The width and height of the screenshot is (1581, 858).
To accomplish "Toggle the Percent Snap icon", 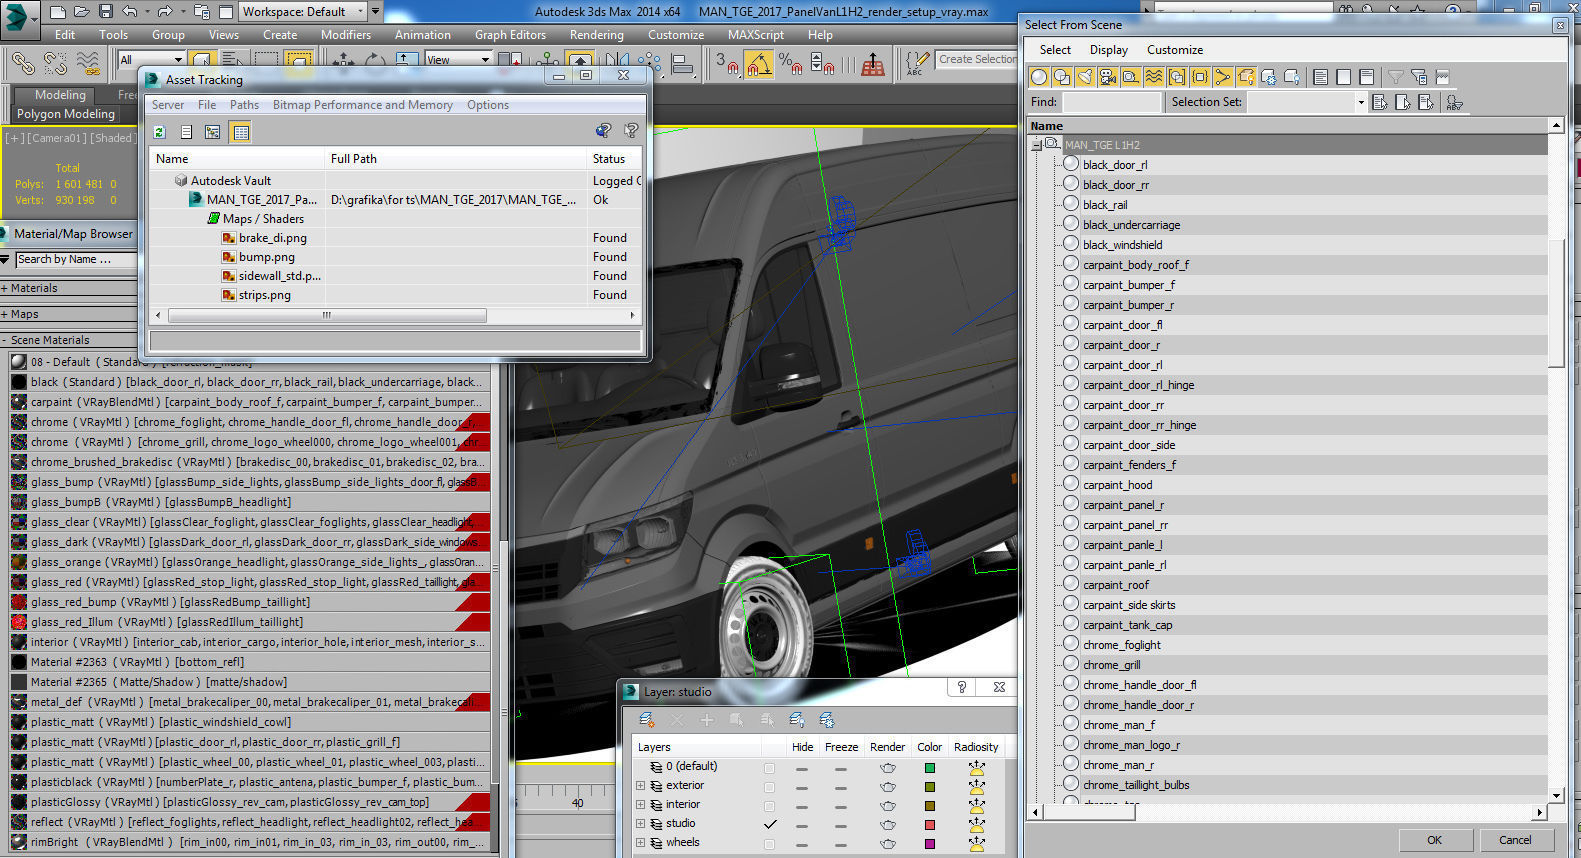I will coord(790,65).
